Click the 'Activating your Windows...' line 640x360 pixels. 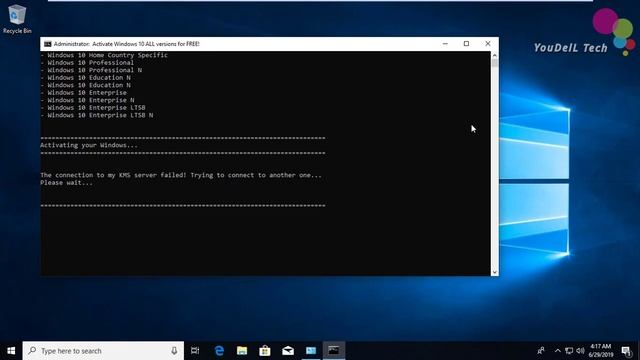coord(89,145)
